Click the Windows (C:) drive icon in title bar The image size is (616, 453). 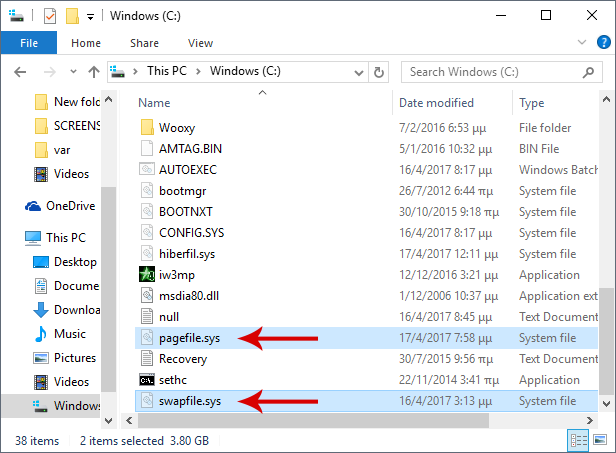(x=16, y=16)
